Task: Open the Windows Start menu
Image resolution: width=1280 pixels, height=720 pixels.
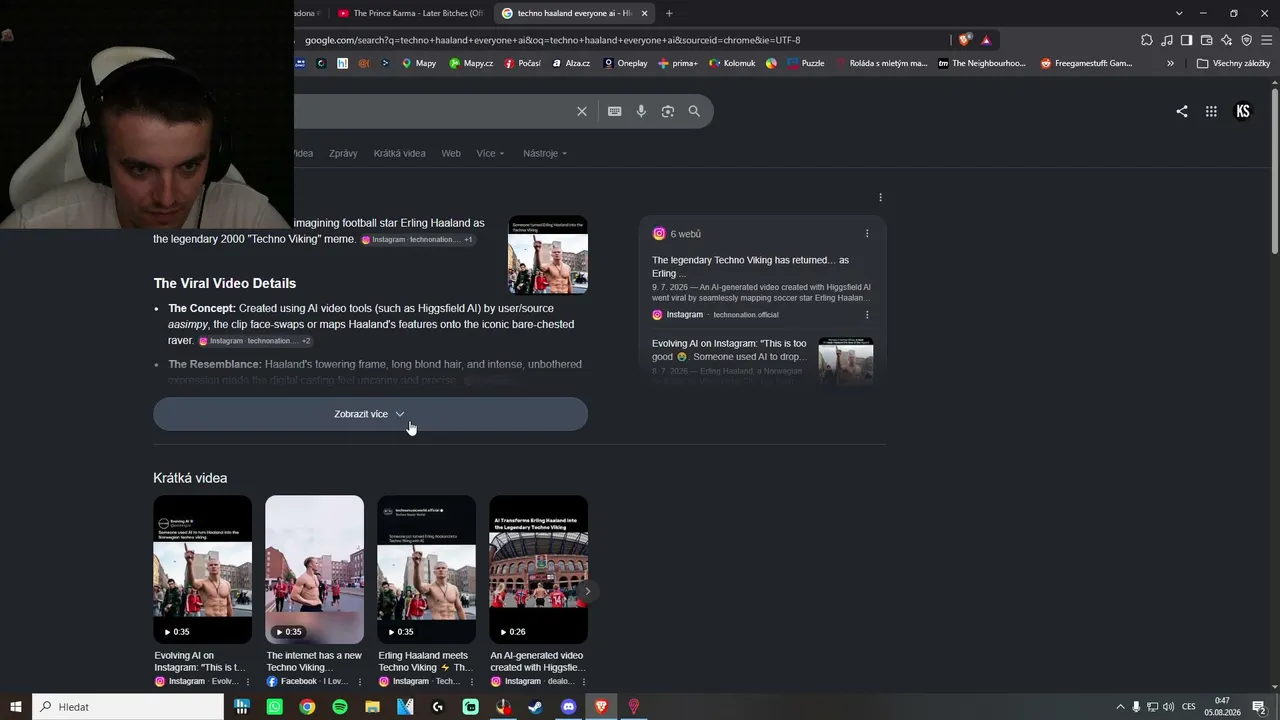Action: click(16, 707)
